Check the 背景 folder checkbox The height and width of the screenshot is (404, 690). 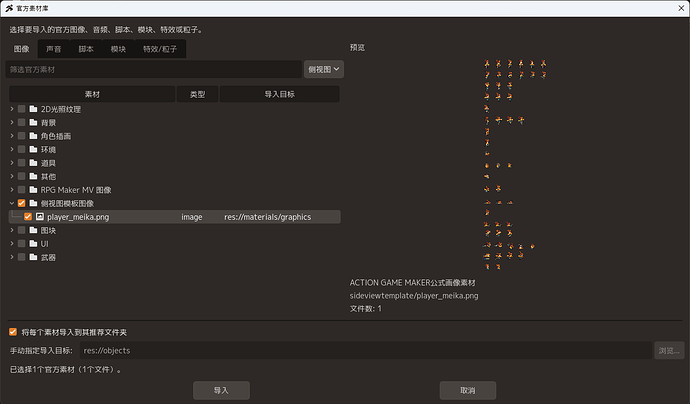coord(21,122)
